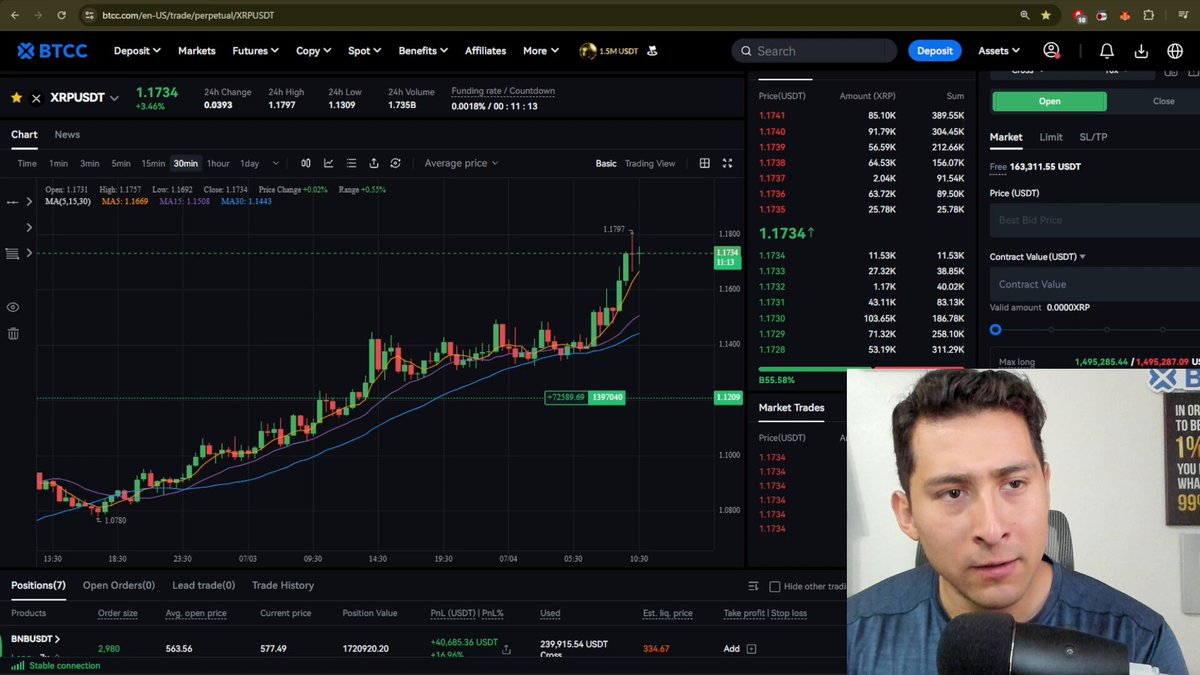Viewport: 1200px width, 675px height.
Task: Expand the Spot menu dropdown
Action: (x=365, y=51)
